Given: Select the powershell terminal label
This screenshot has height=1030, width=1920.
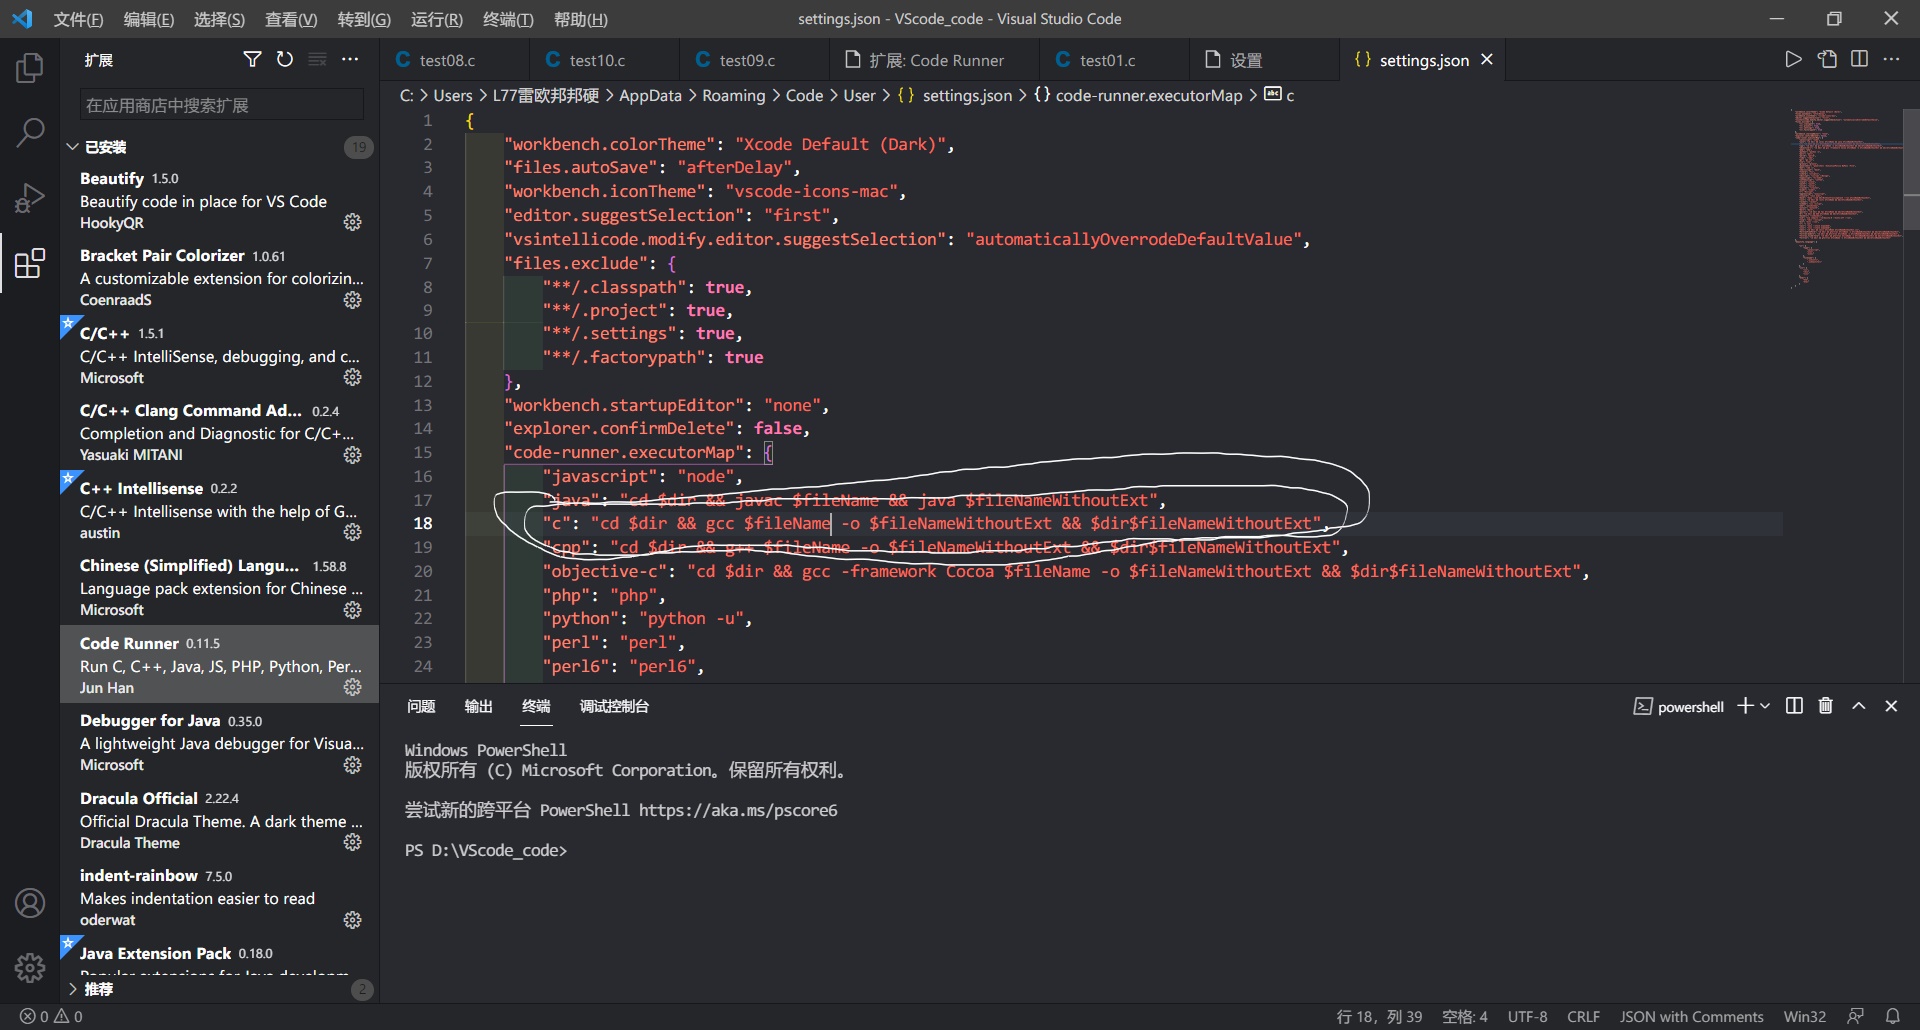Looking at the screenshot, I should 1679,707.
